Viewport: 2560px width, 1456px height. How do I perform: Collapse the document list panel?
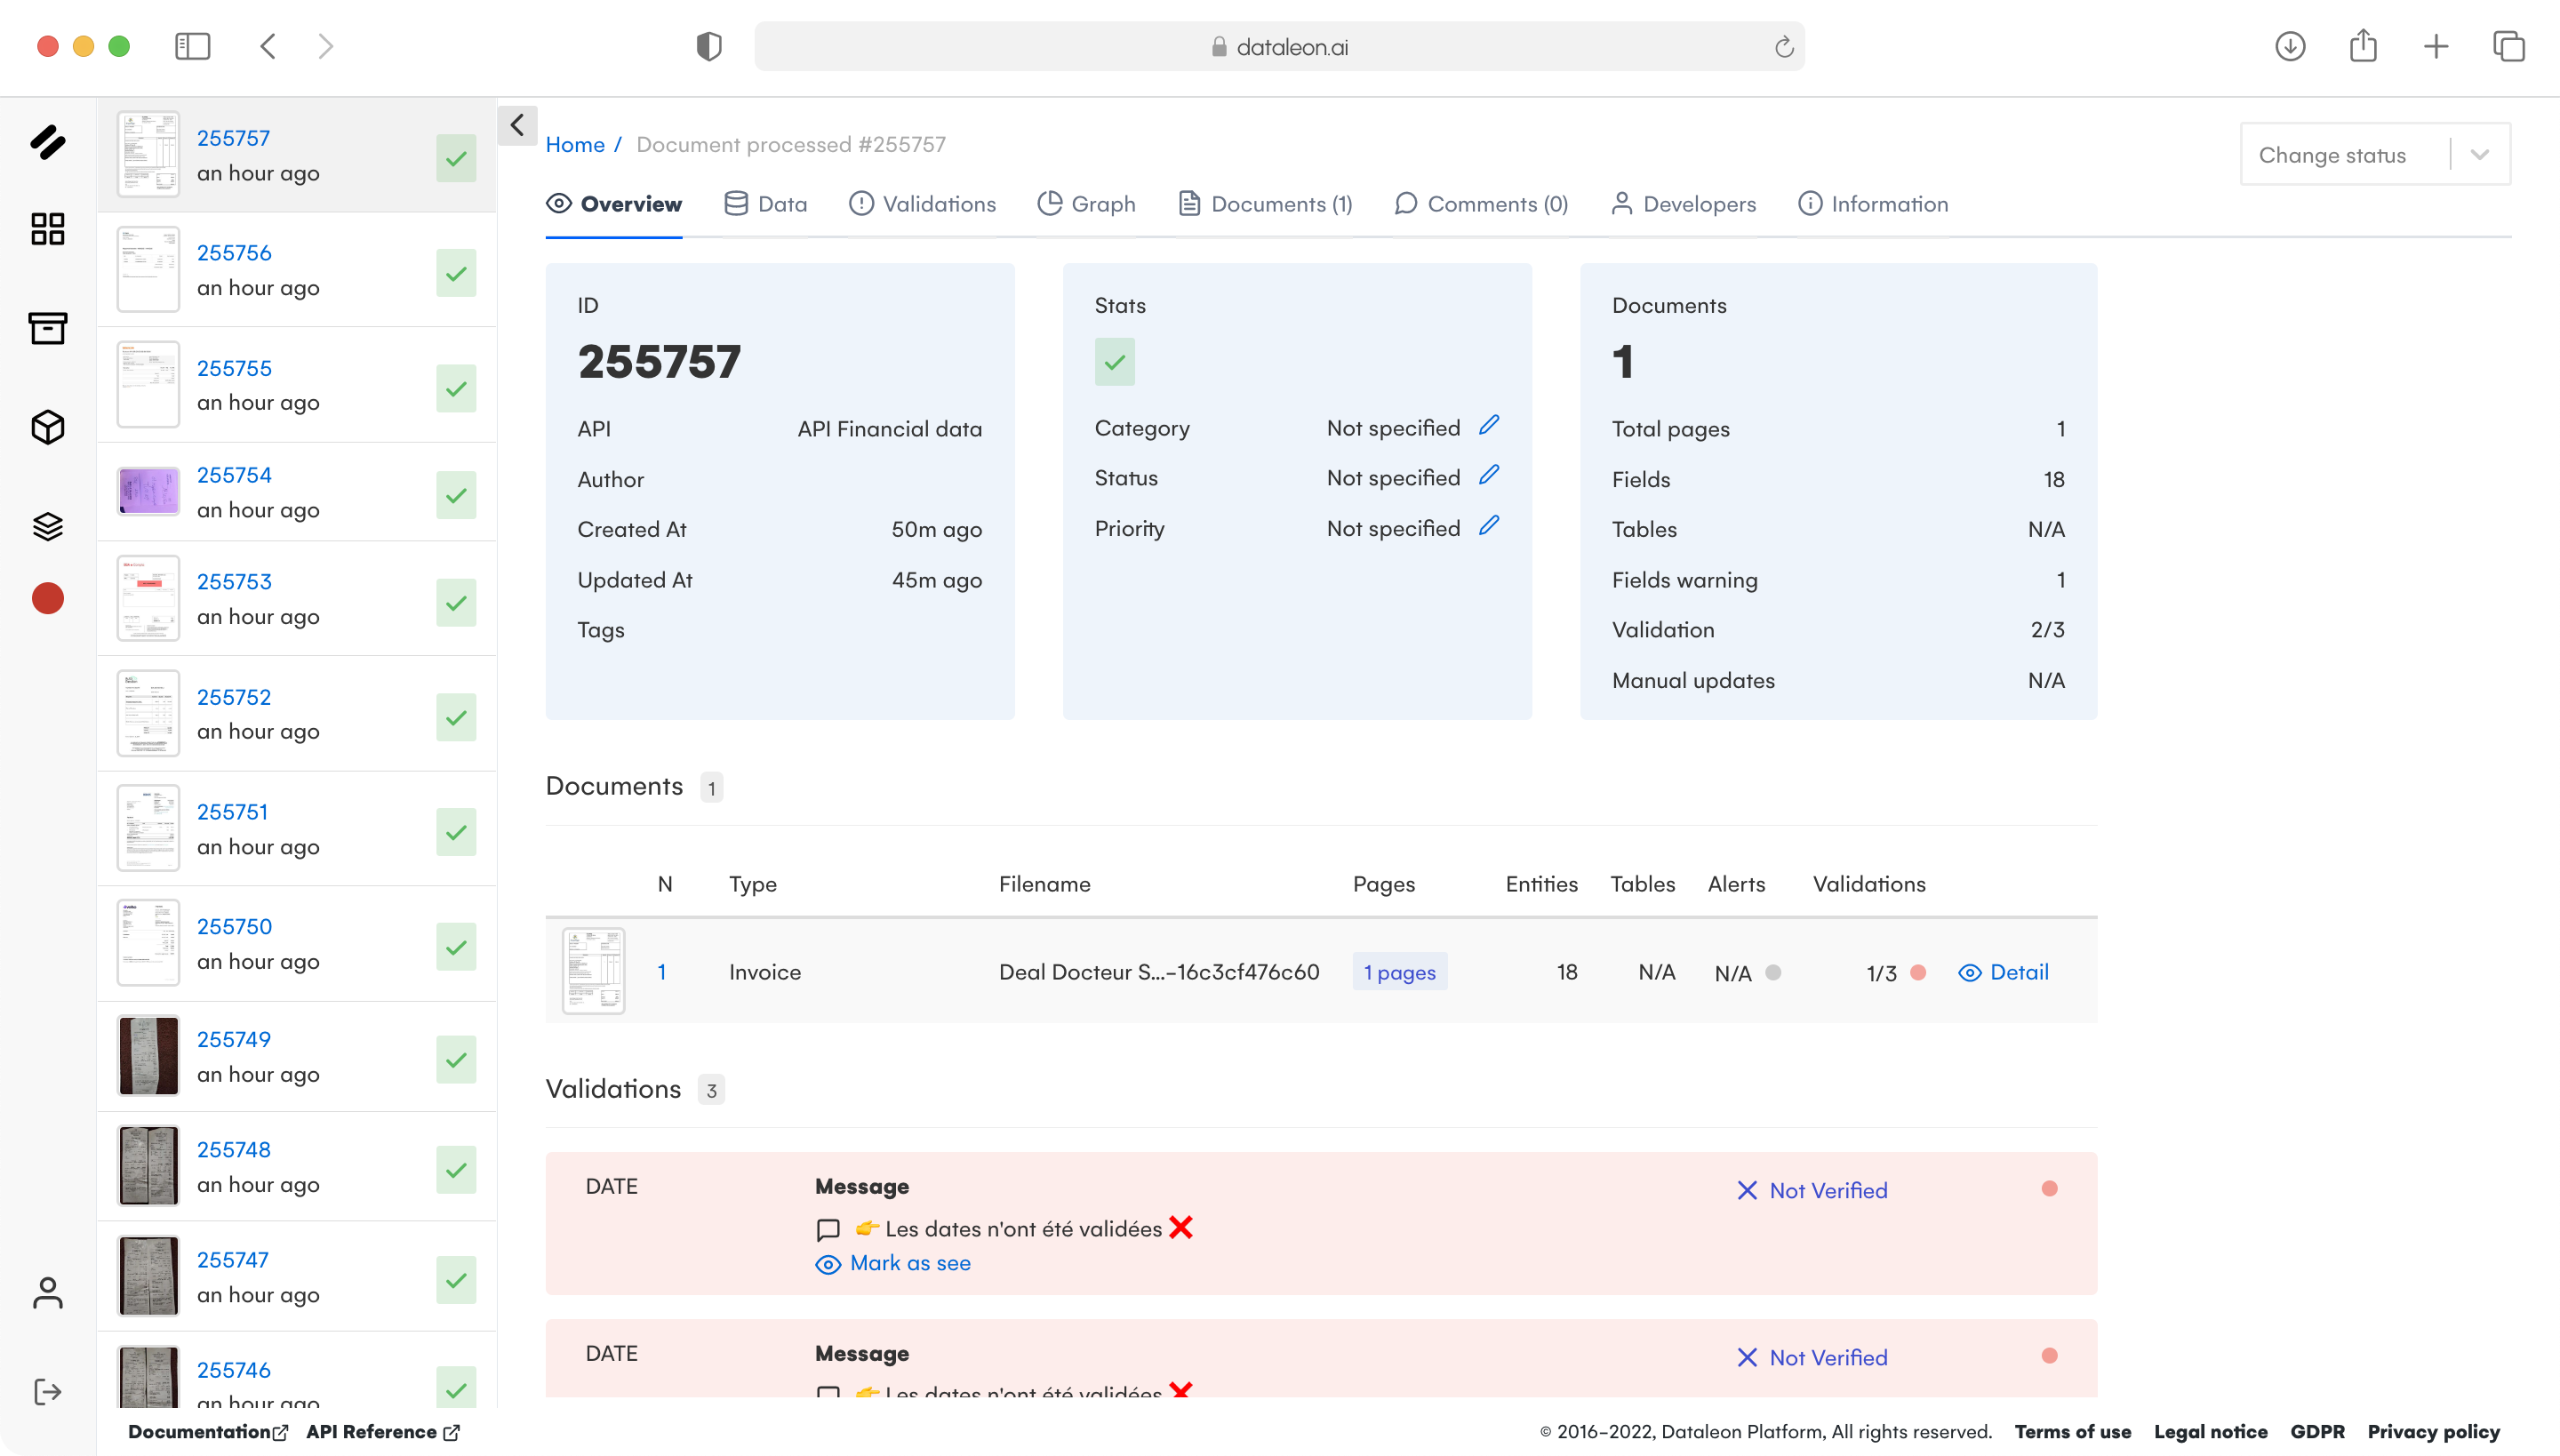coord(518,125)
